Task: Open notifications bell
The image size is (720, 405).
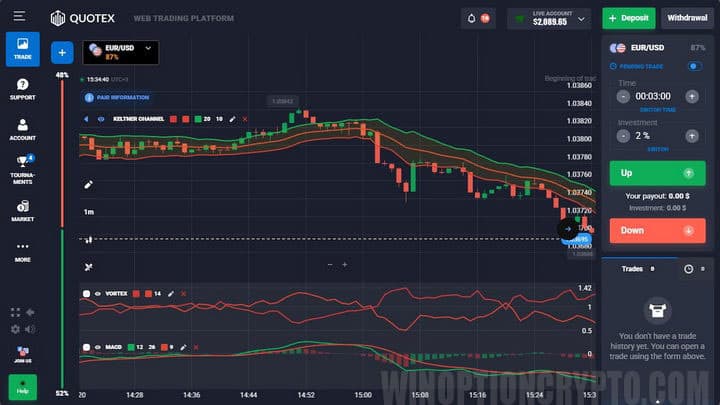Action: [471, 18]
